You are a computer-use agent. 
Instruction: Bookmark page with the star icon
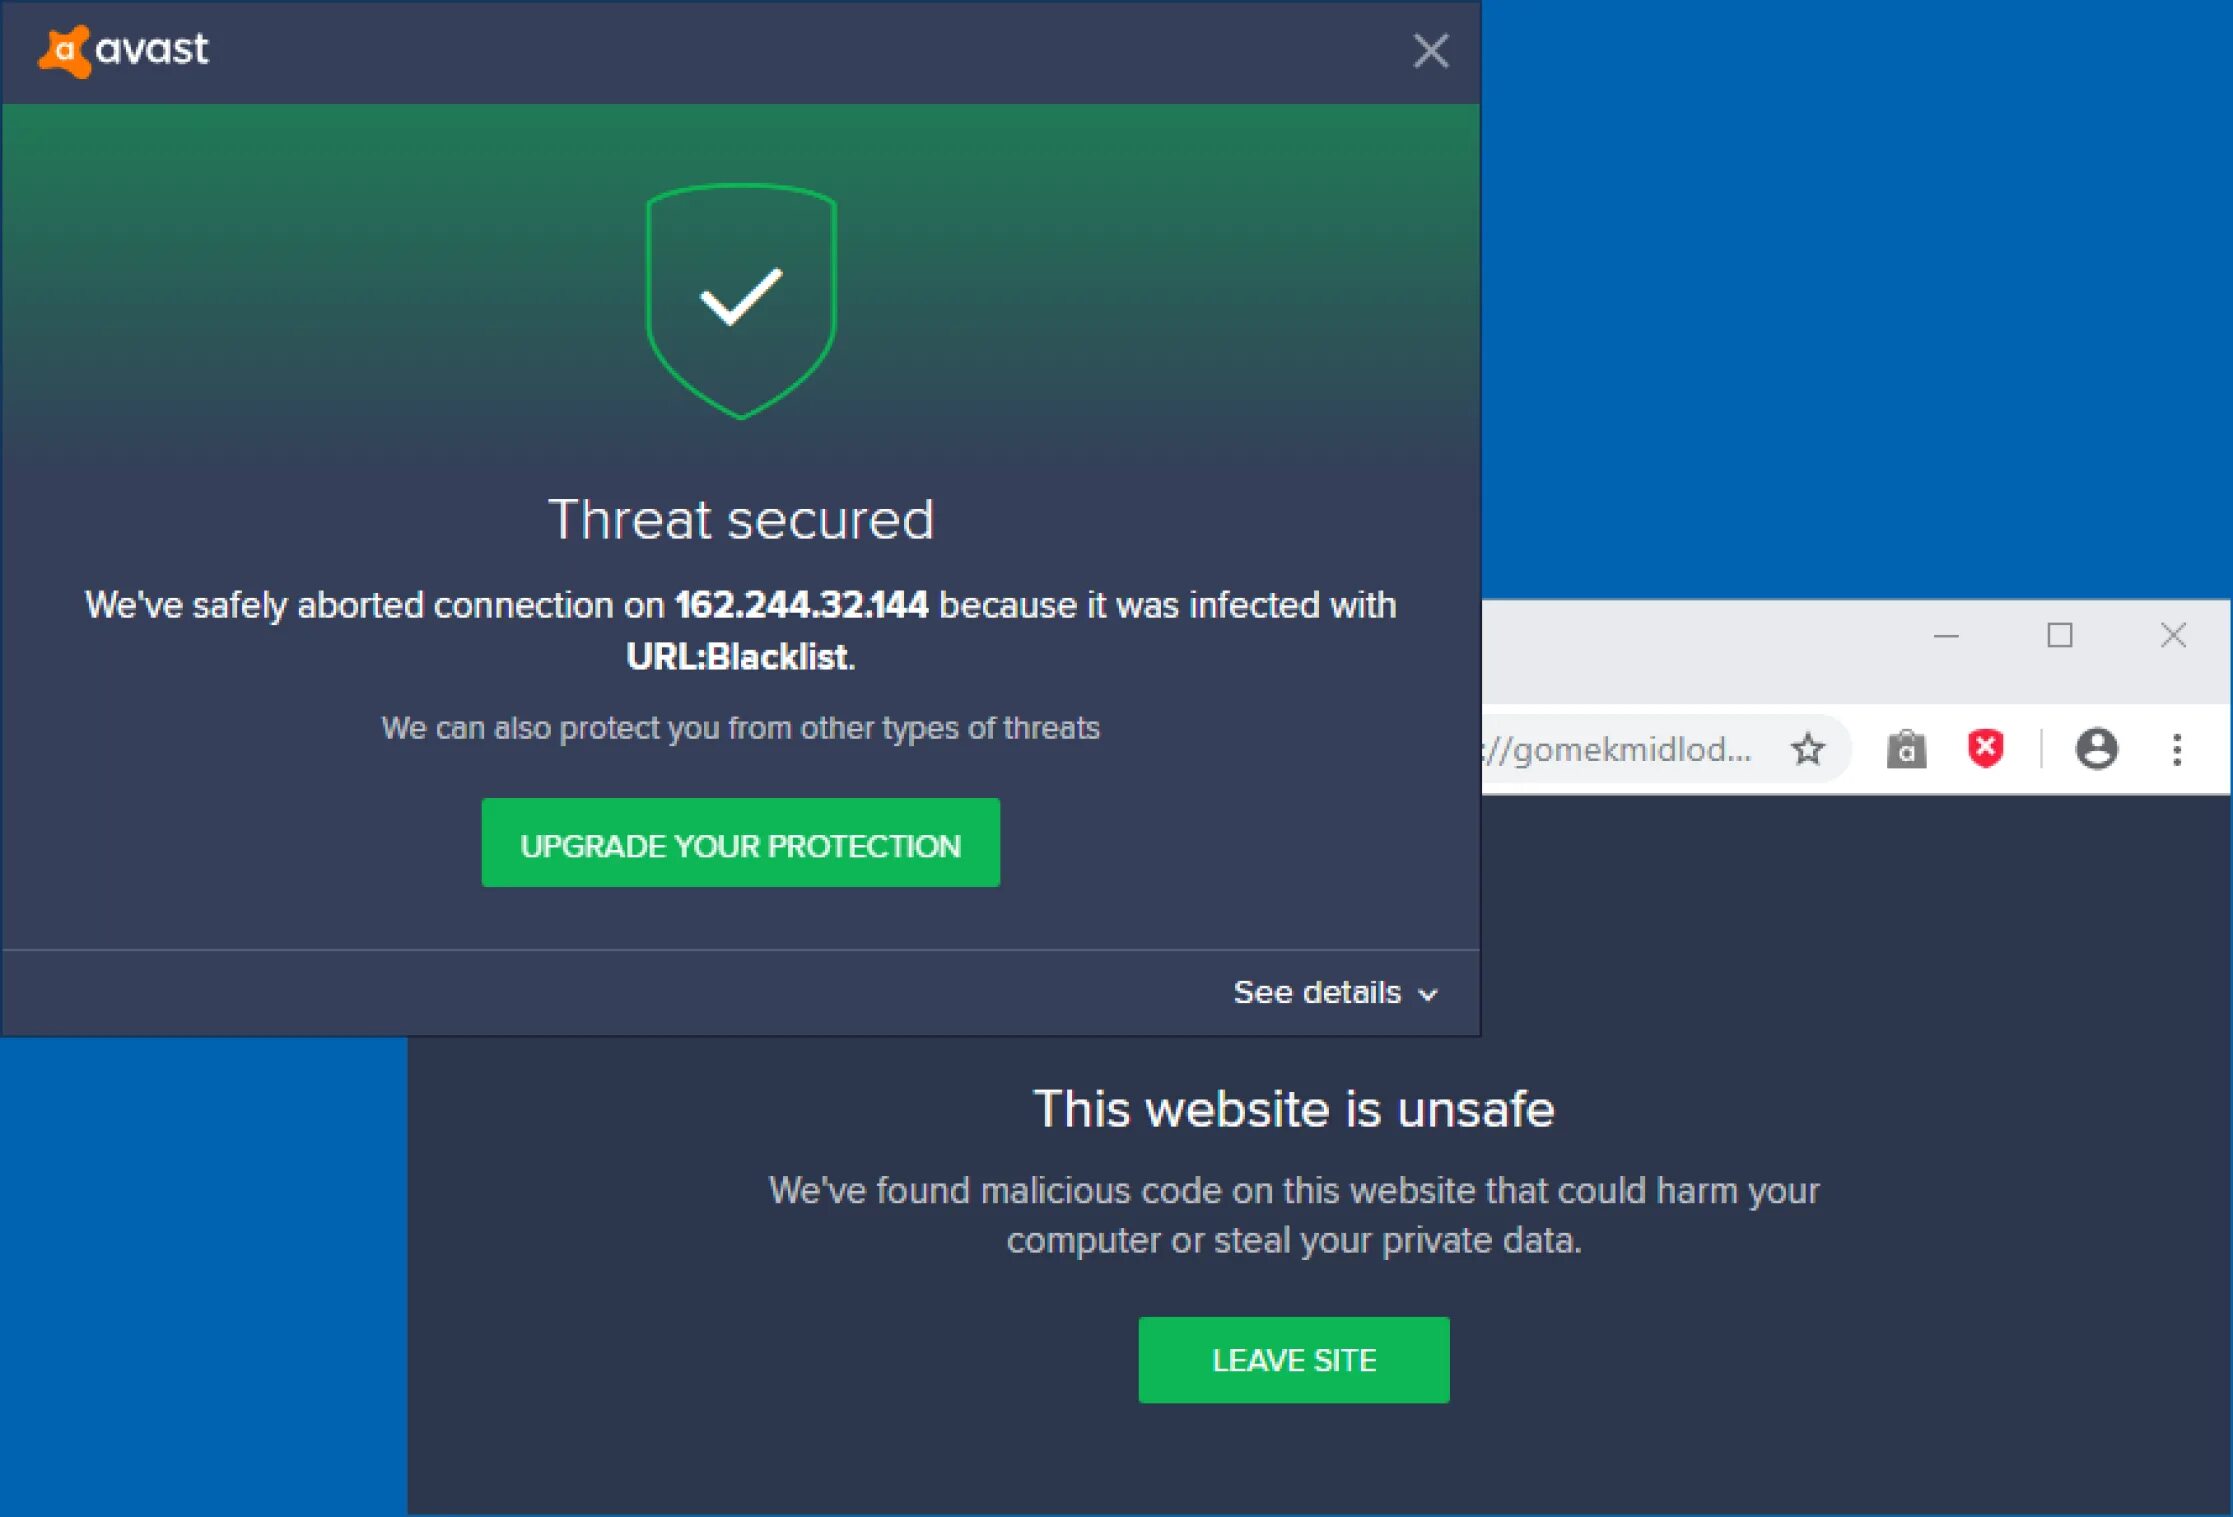(1807, 749)
